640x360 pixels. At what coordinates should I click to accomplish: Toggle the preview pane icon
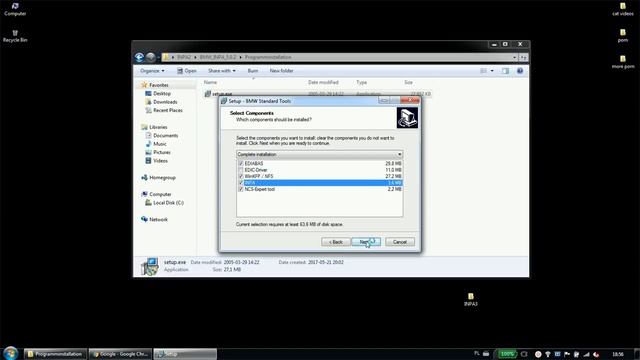[505, 71]
